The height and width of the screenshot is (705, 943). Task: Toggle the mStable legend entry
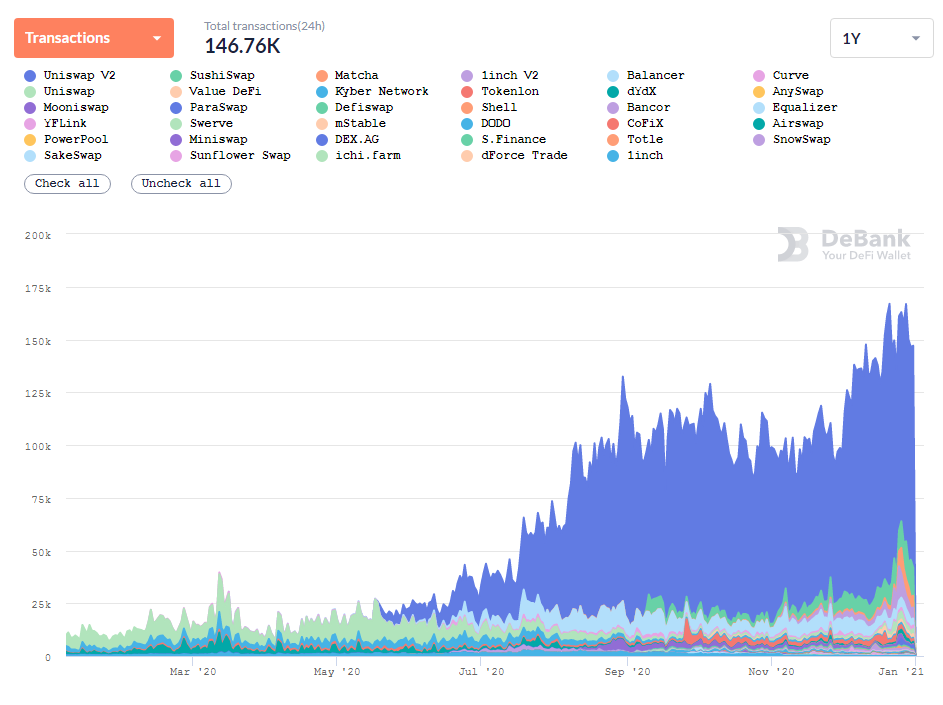pos(351,123)
